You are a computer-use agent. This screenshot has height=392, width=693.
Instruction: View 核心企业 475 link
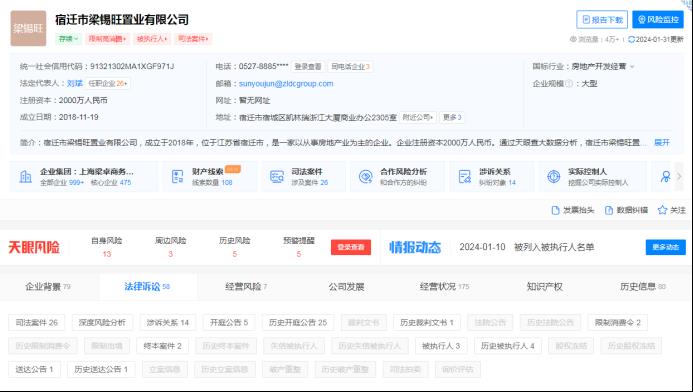pos(111,183)
